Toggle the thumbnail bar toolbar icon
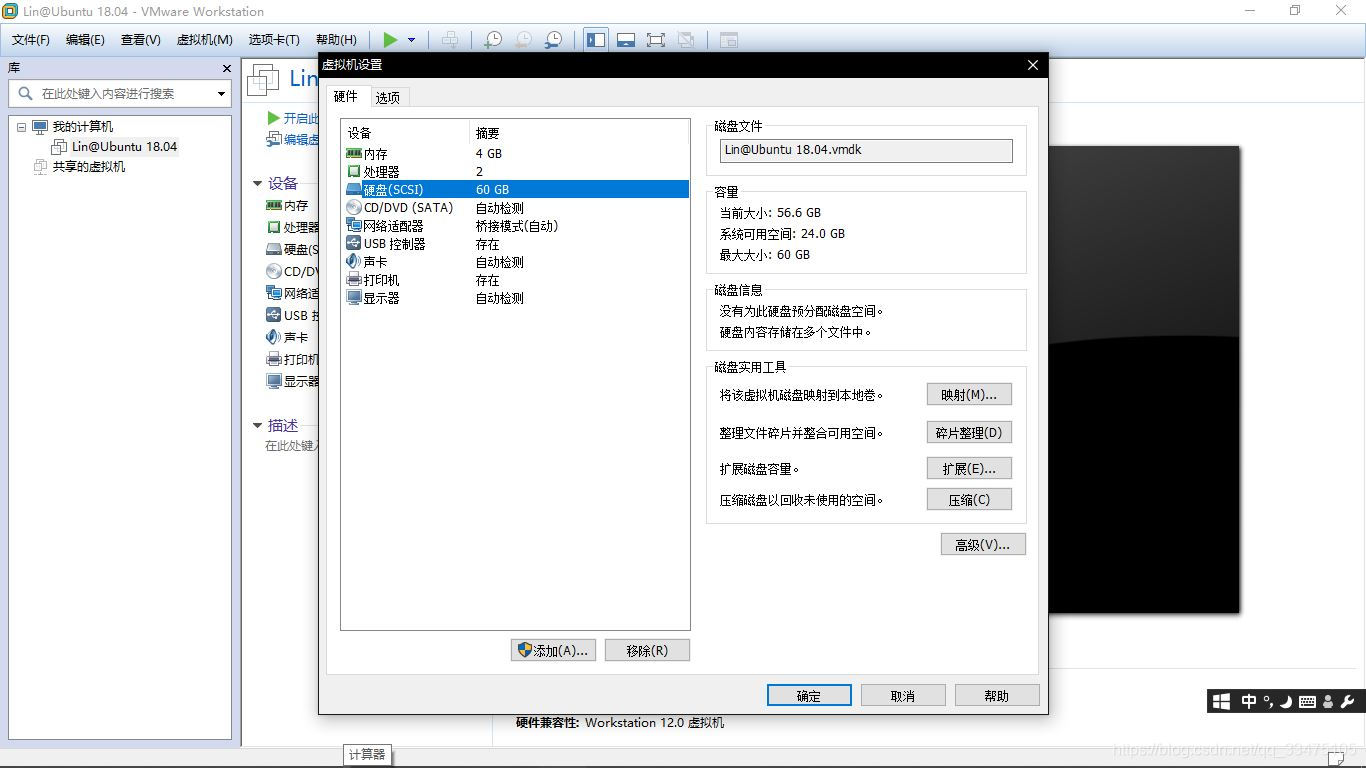Image resolution: width=1366 pixels, height=768 pixels. [626, 40]
